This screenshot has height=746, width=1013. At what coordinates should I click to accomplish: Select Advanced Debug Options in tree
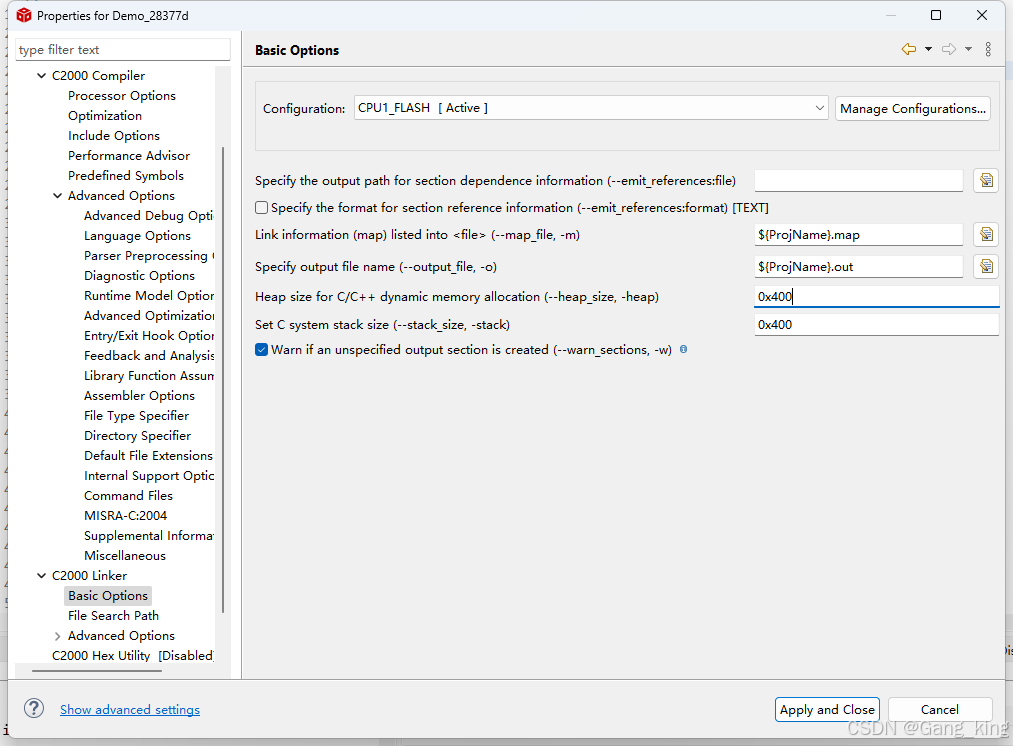(149, 216)
